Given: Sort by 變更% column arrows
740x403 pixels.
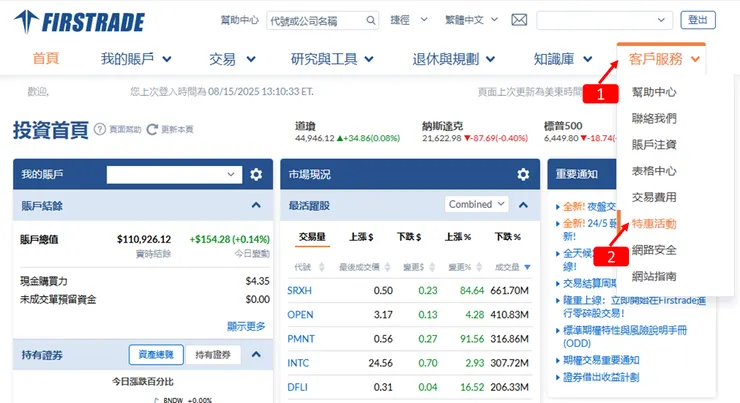Looking at the screenshot, I should [x=479, y=267].
